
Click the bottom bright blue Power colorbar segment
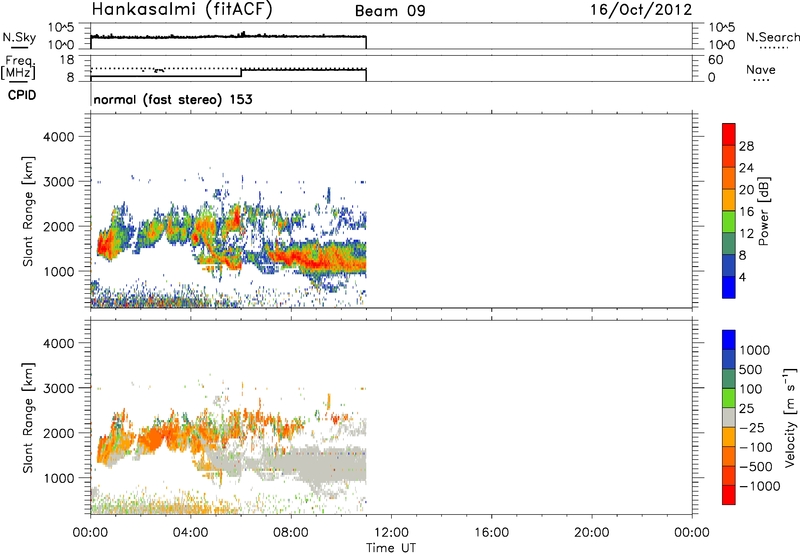(729, 288)
